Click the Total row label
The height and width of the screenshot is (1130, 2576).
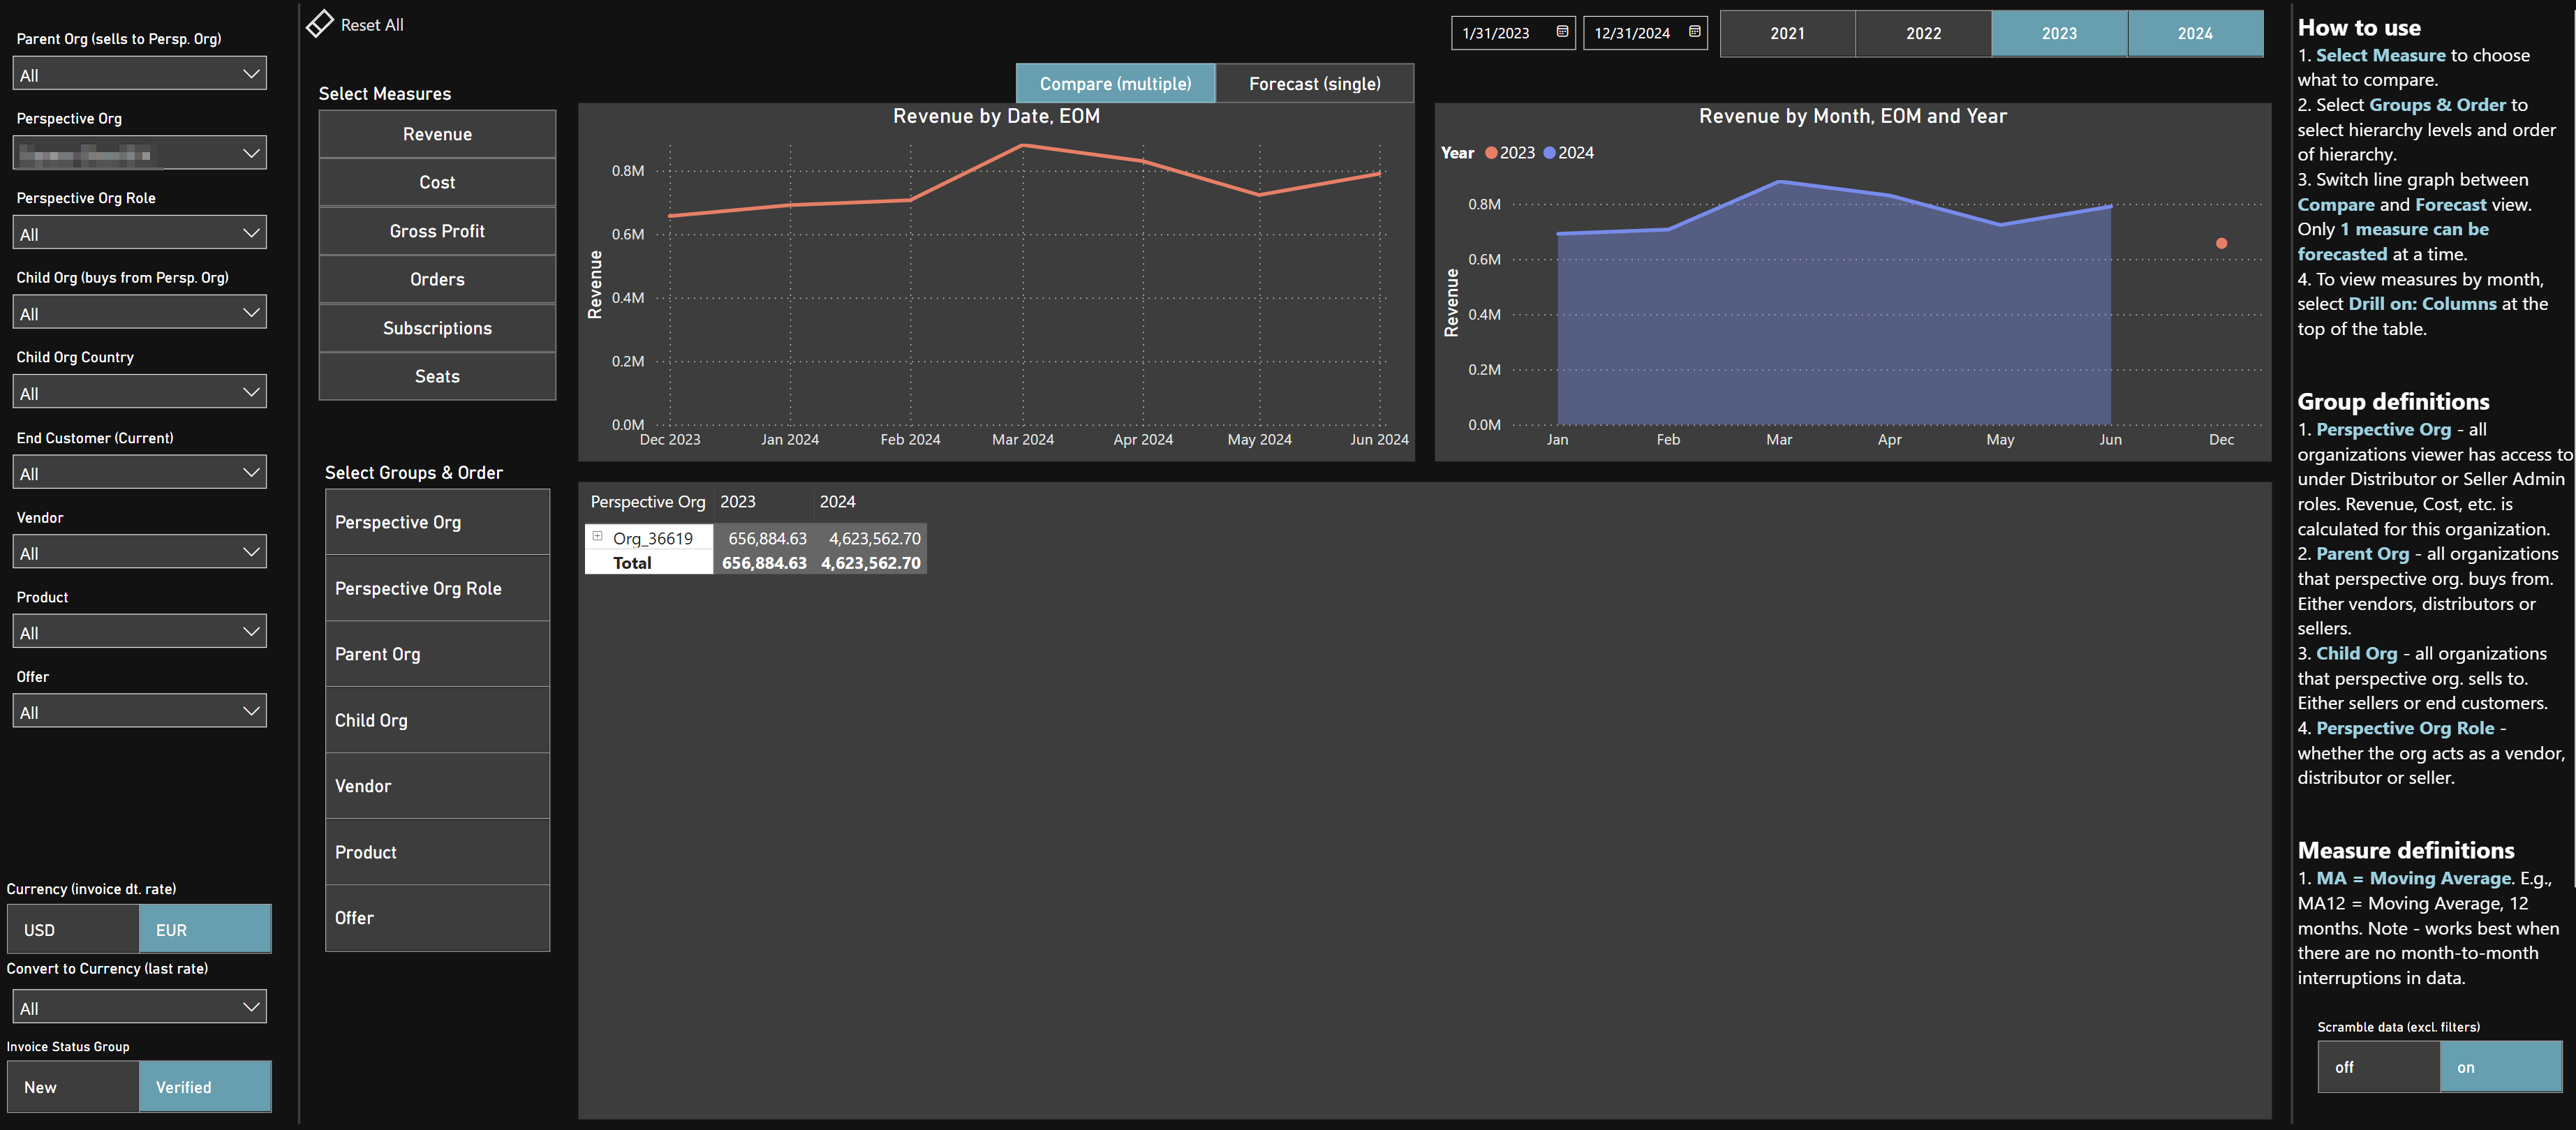[x=632, y=563]
